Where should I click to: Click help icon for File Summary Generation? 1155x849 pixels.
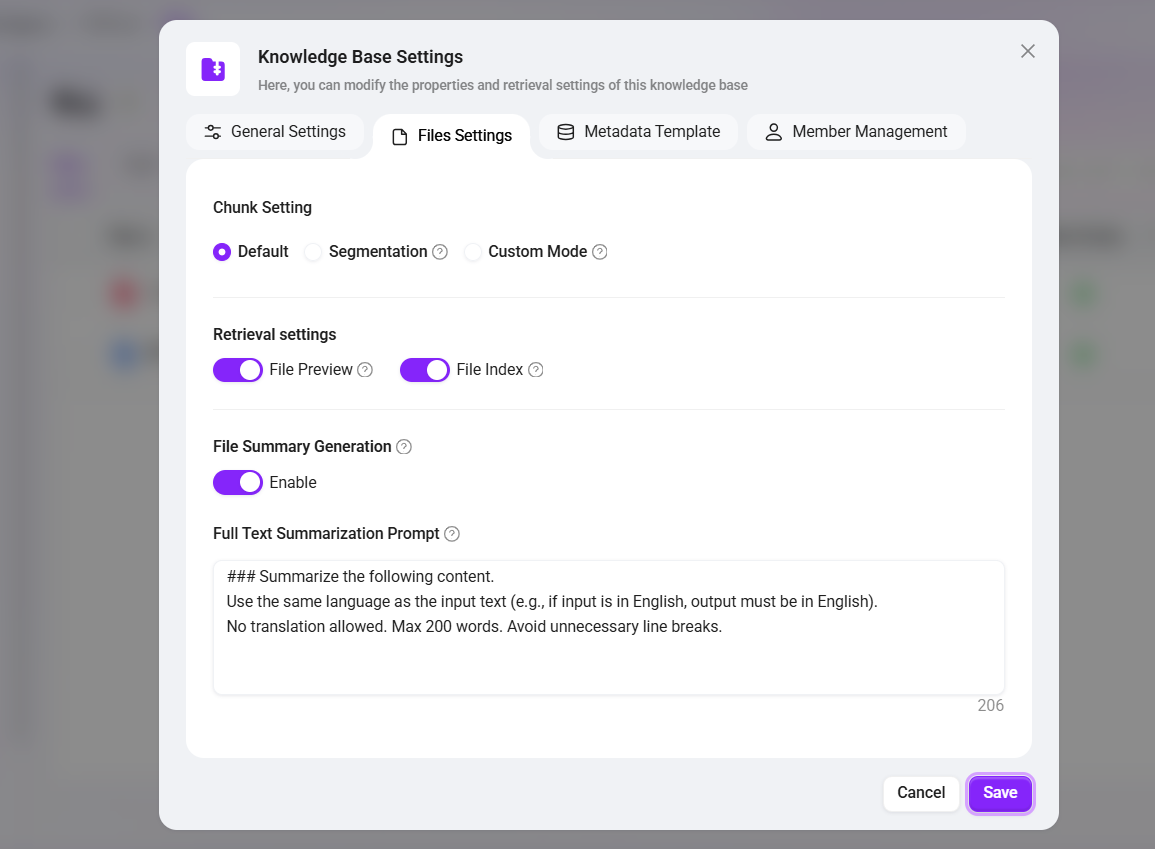pos(404,447)
